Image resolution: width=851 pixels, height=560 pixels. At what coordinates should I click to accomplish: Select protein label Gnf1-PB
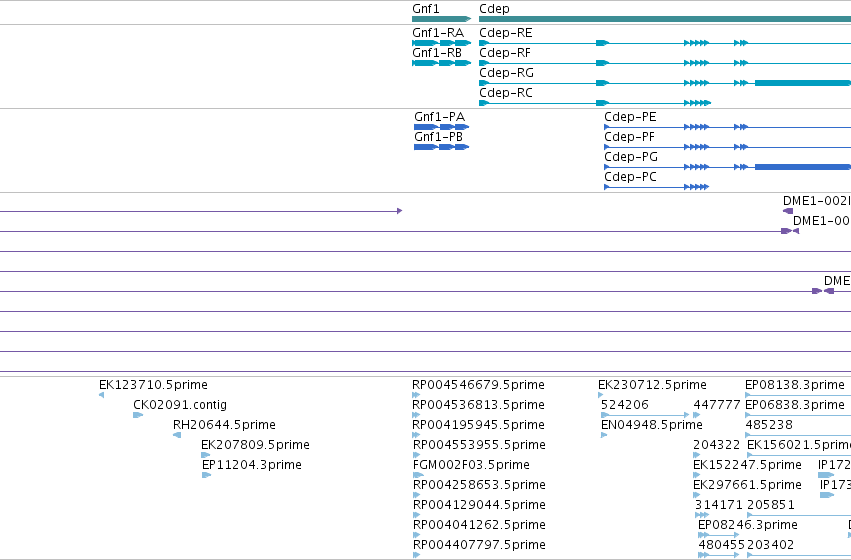coord(439,137)
